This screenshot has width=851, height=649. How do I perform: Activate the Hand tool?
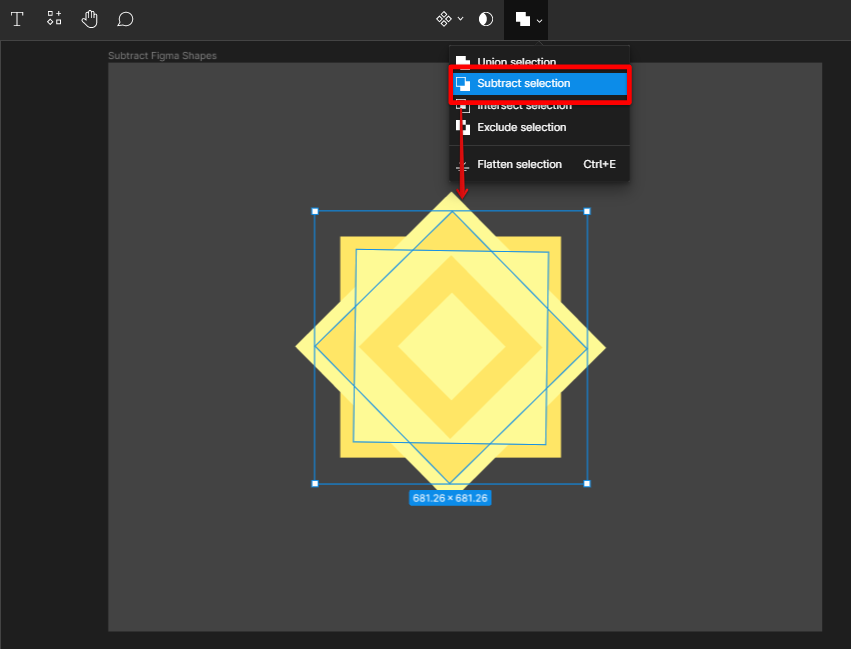[90, 19]
